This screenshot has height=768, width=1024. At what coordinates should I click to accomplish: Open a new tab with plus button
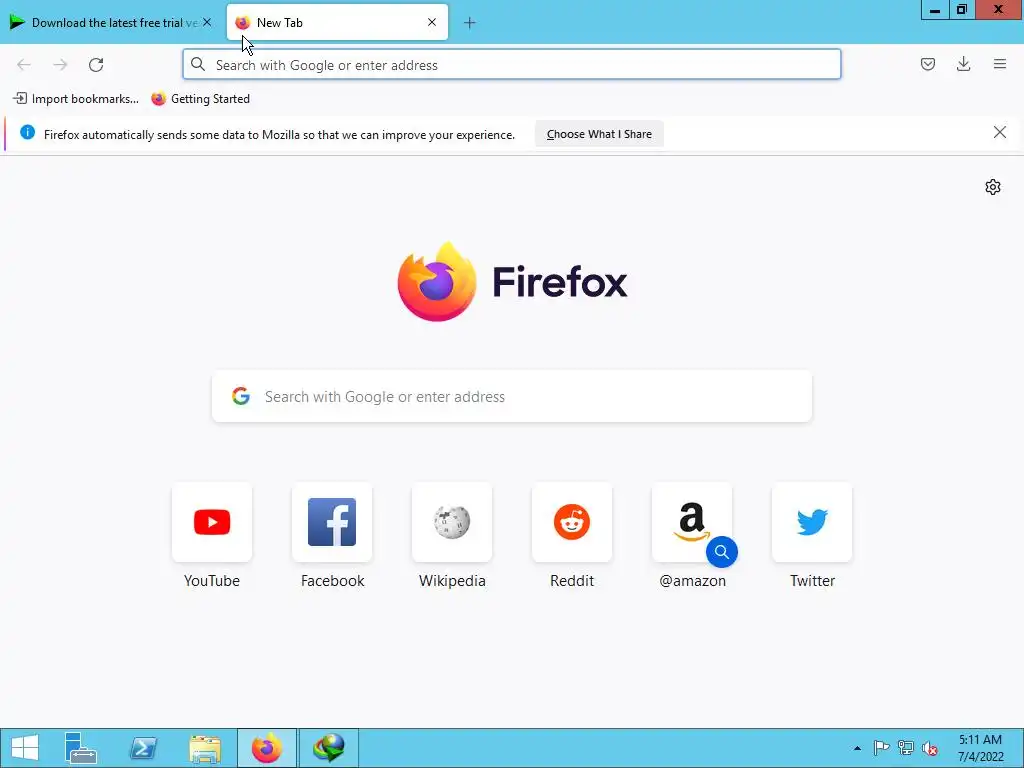(x=470, y=23)
